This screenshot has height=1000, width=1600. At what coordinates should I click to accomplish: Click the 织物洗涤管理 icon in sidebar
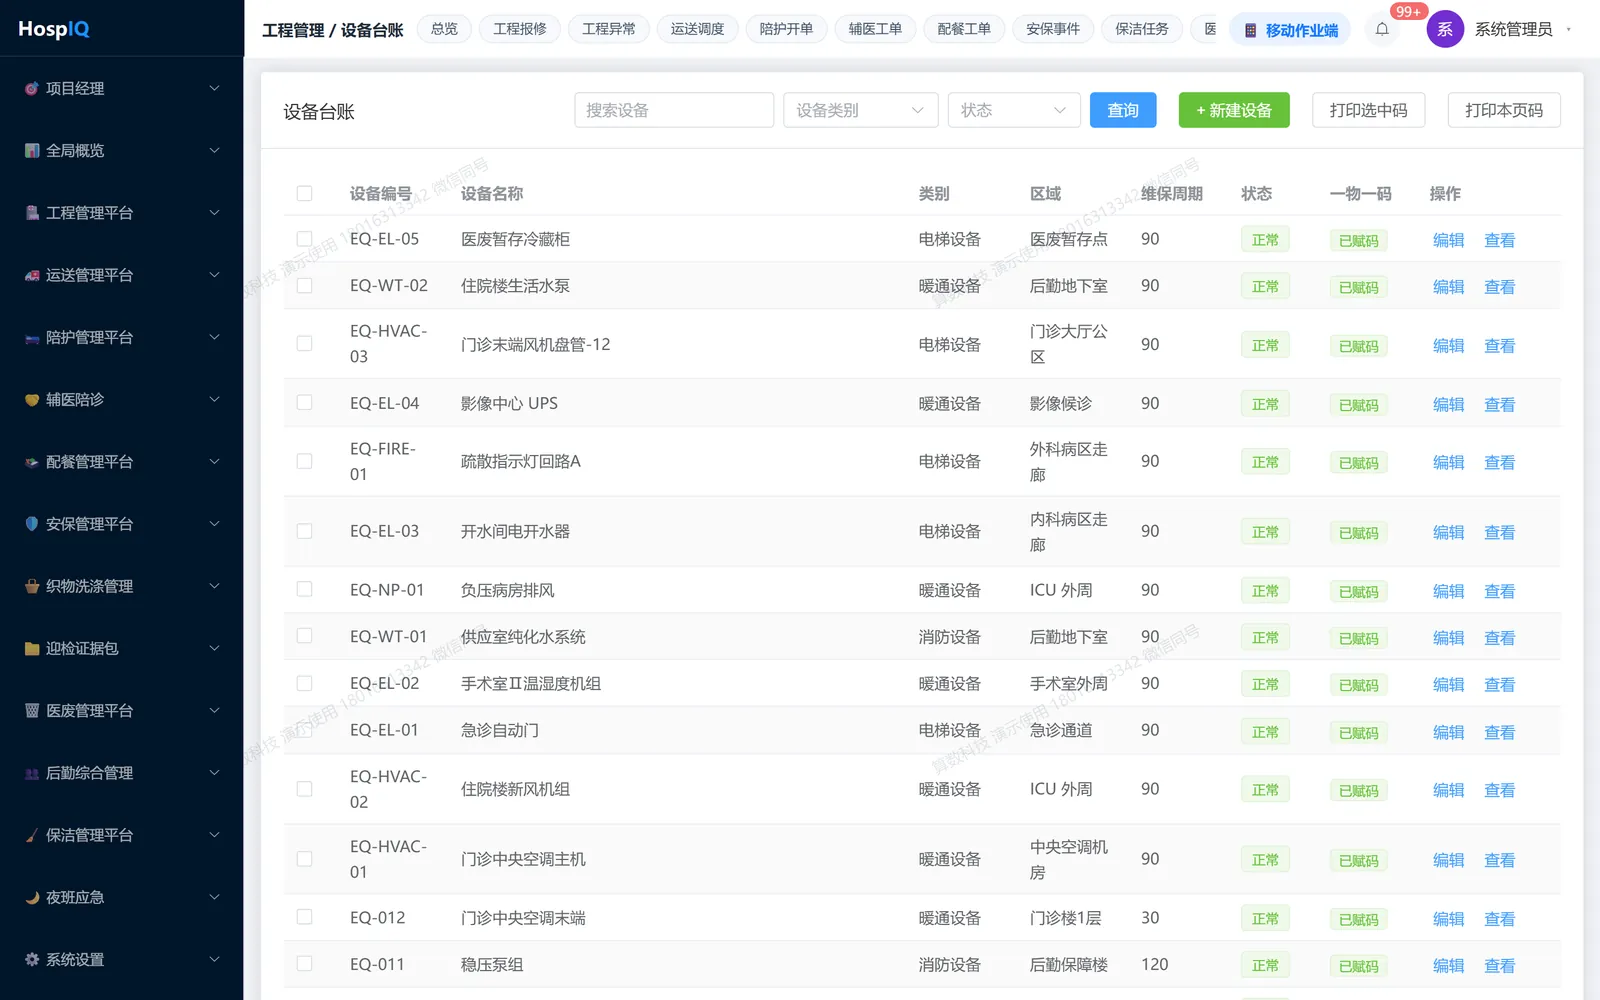coord(32,587)
